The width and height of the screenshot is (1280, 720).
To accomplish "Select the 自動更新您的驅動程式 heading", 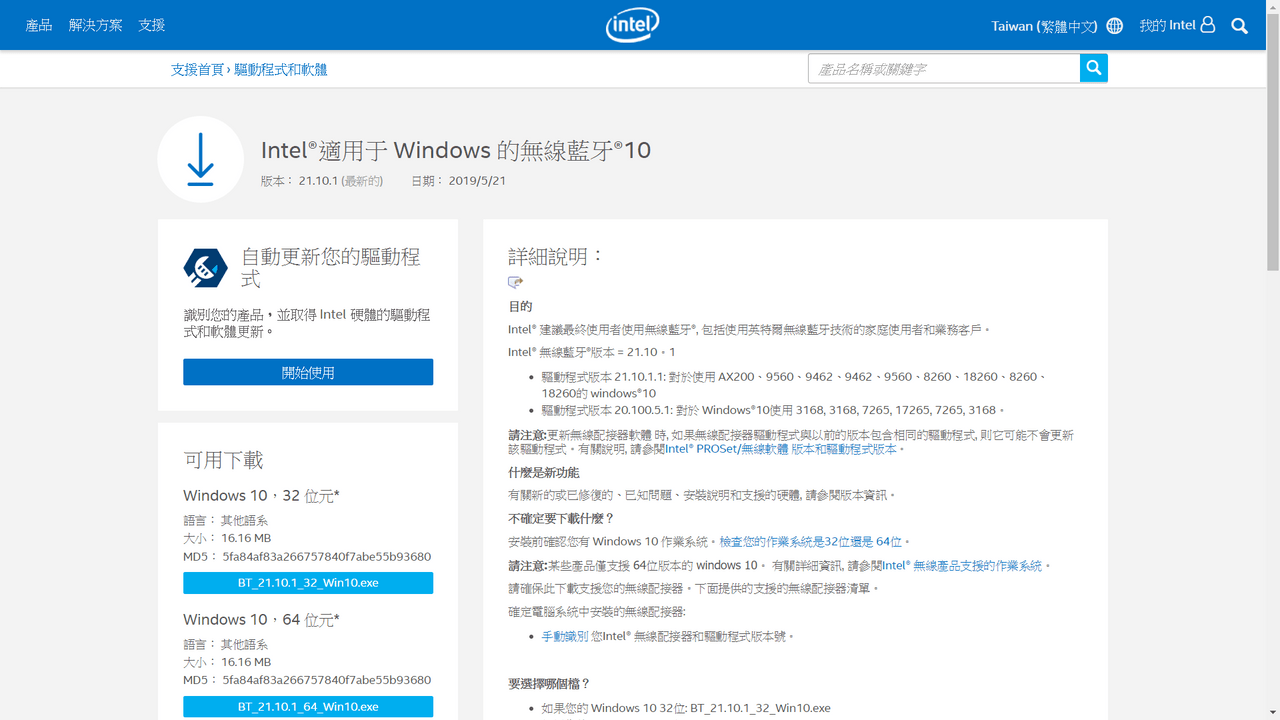I will click(x=331, y=267).
